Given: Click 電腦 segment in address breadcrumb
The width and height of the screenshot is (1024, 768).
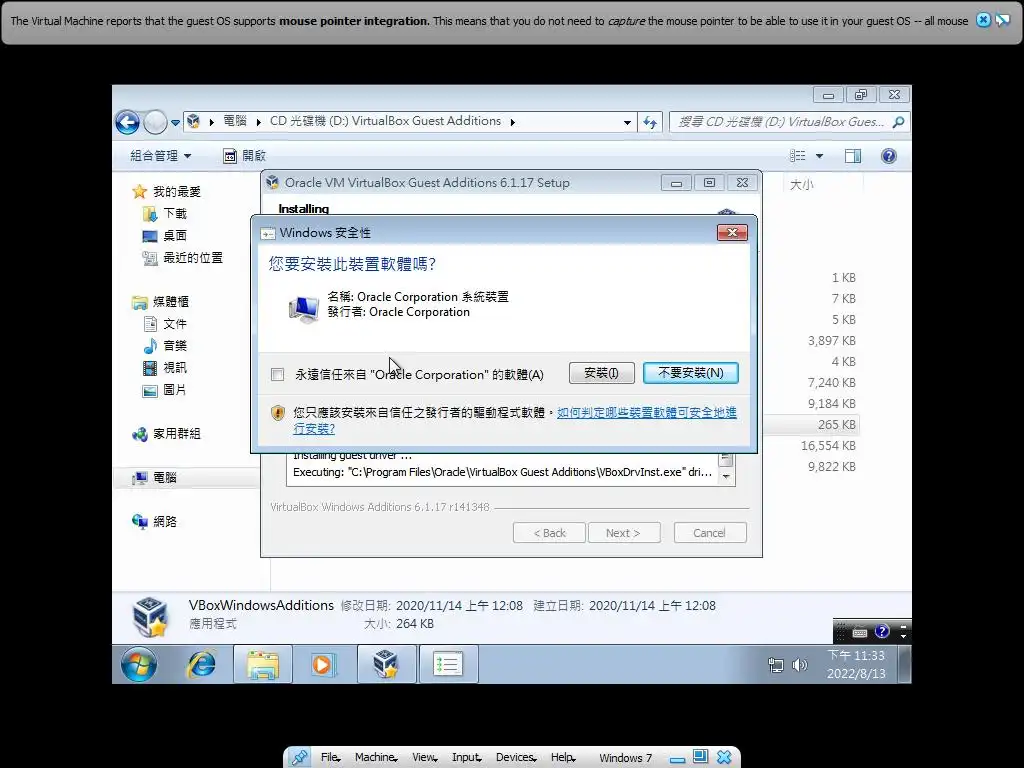Looking at the screenshot, I should click(x=235, y=121).
